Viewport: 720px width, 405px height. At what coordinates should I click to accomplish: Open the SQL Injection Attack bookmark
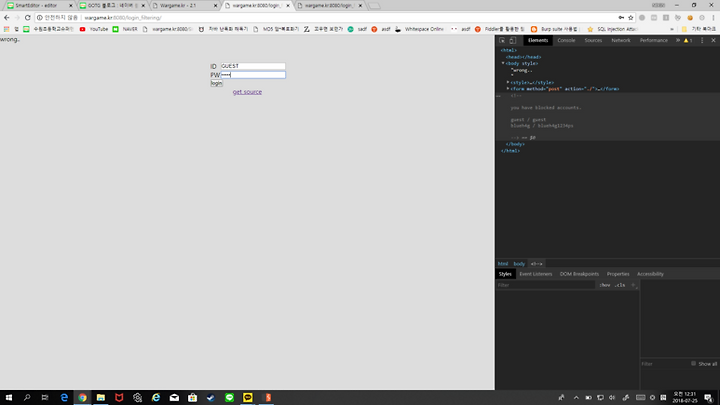[x=612, y=29]
